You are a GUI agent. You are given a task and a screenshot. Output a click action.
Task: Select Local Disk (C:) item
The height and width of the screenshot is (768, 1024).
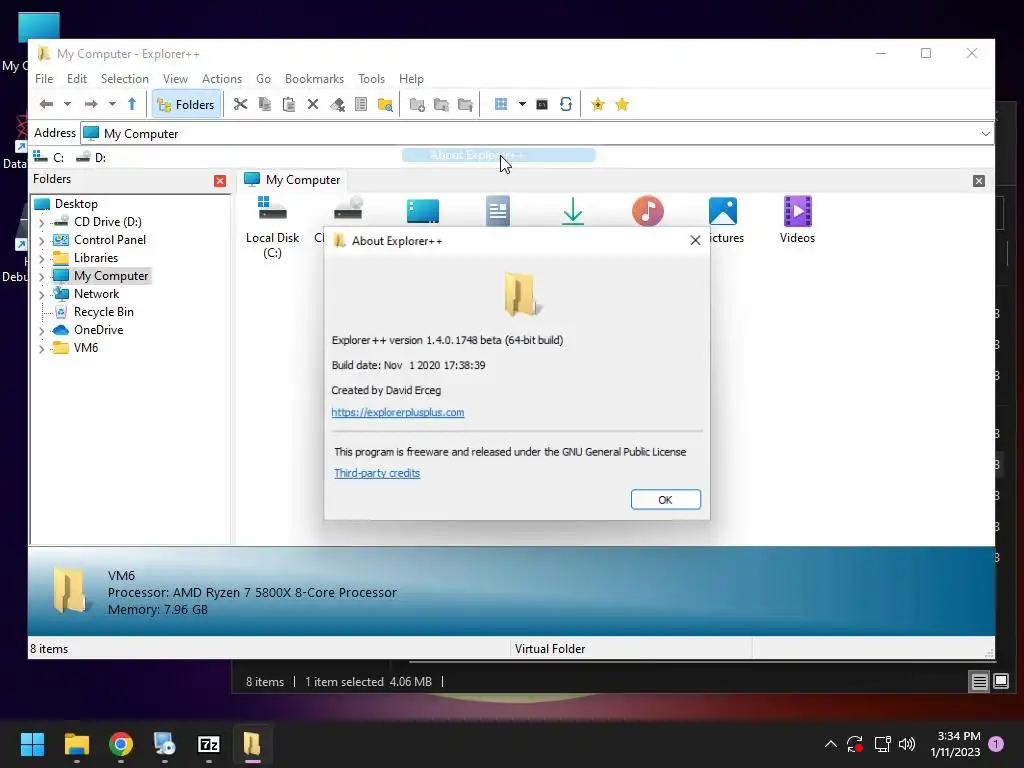[x=272, y=227]
